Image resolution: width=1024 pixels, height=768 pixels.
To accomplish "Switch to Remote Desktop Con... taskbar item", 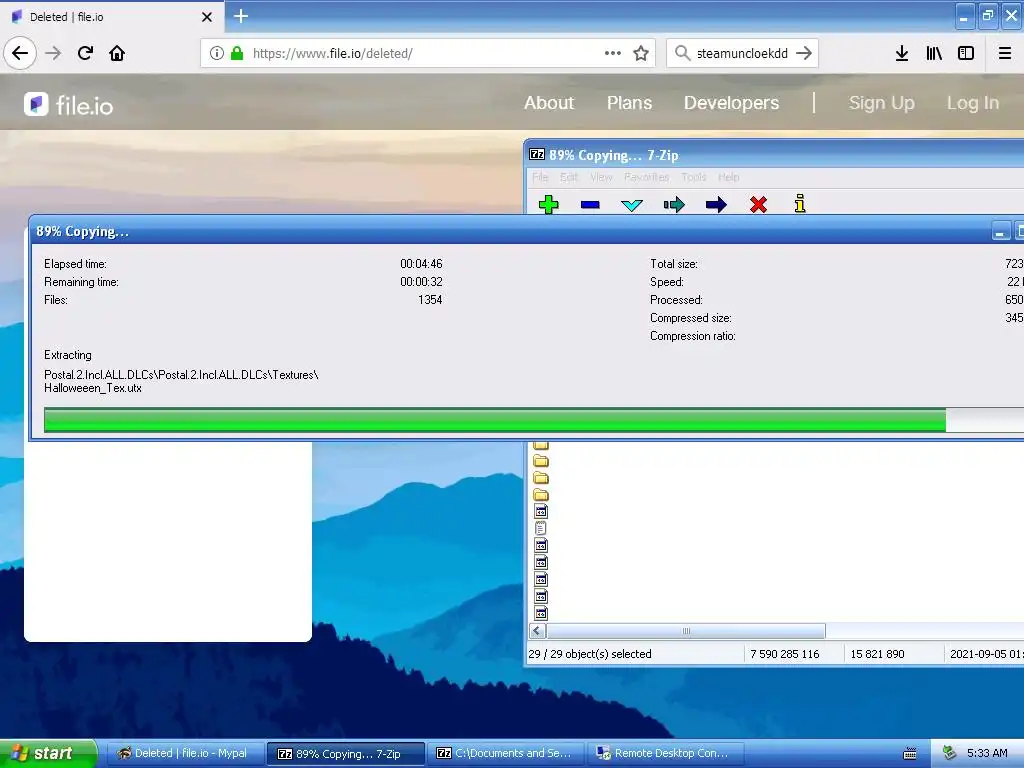I will click(666, 753).
